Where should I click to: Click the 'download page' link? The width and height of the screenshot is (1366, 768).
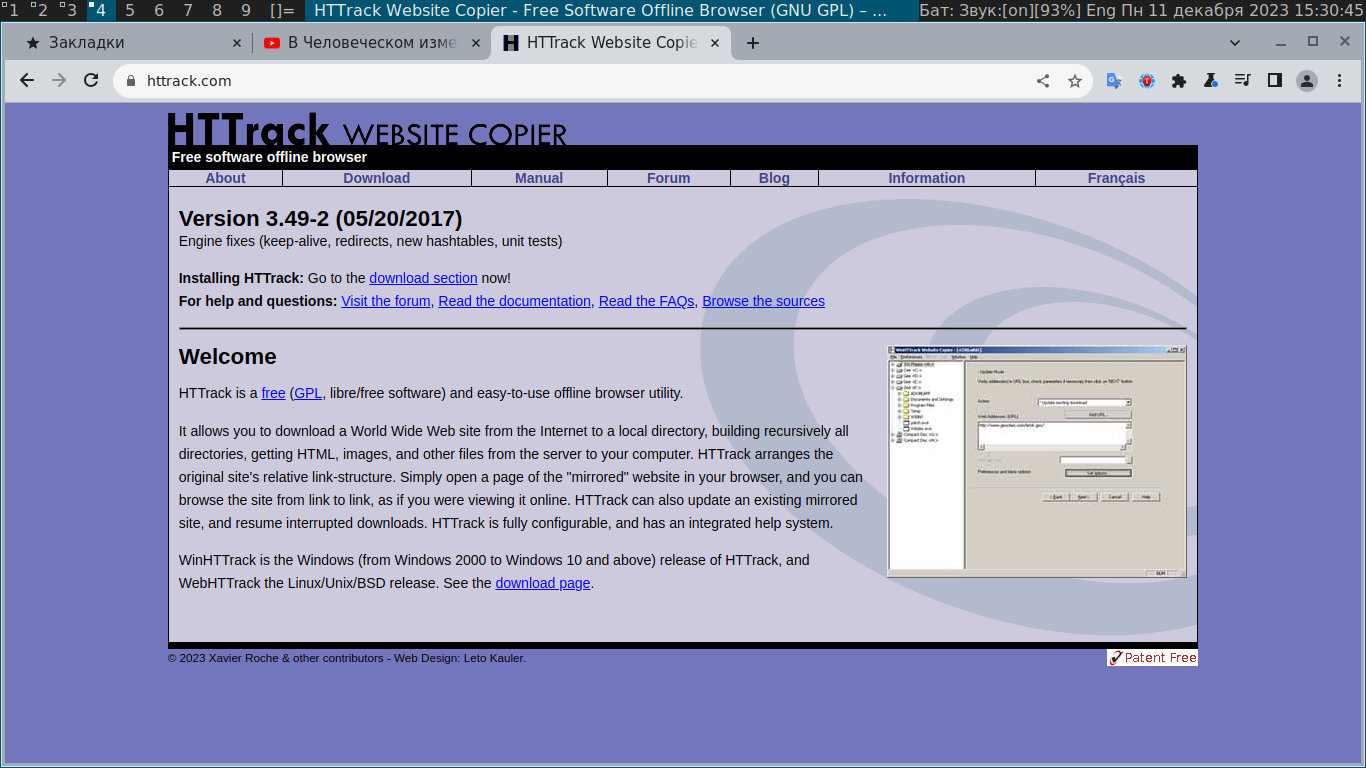pyautogui.click(x=543, y=583)
